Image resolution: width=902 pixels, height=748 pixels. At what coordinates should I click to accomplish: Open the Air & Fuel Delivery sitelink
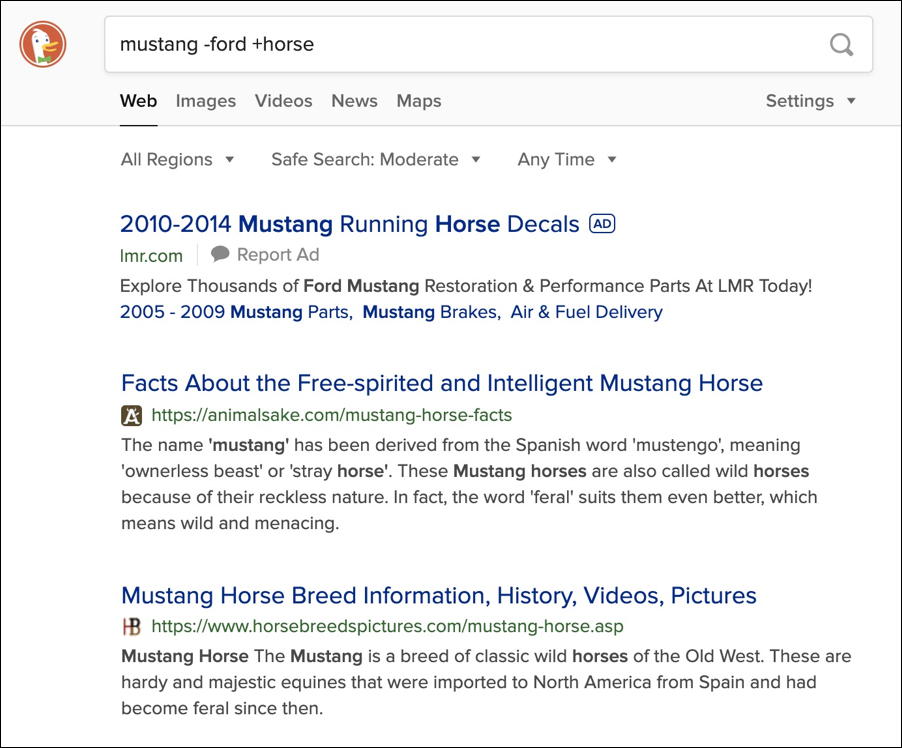coord(586,312)
